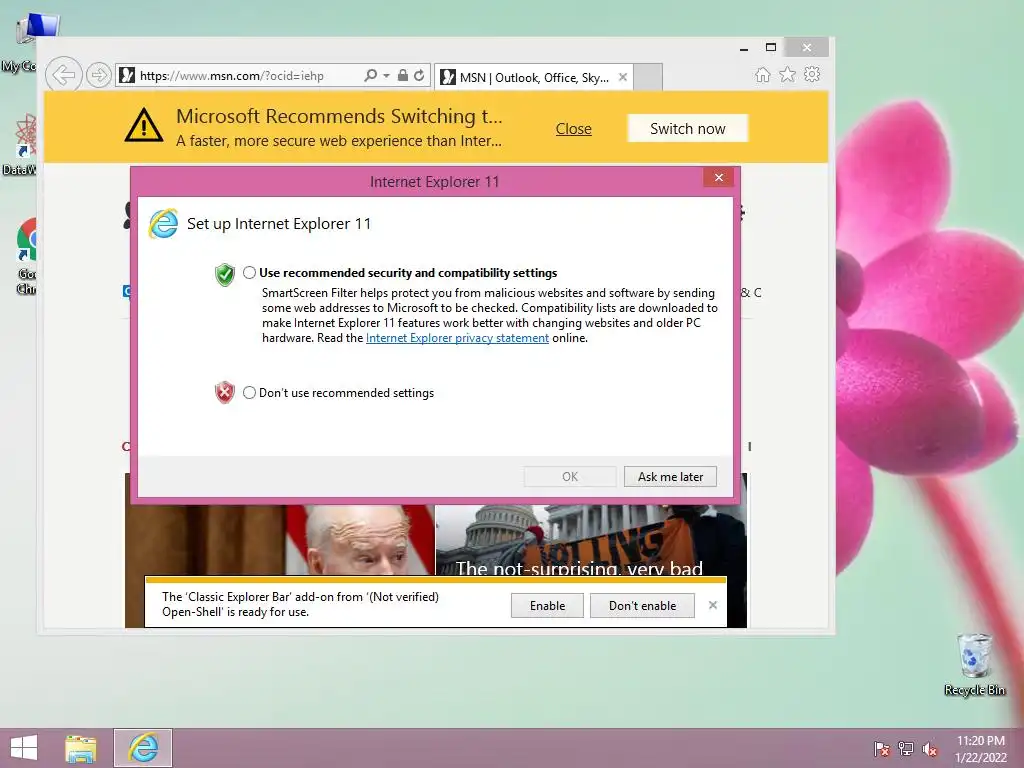Go to Internet Explorer Home page icon
The image size is (1024, 768).
[x=762, y=75]
